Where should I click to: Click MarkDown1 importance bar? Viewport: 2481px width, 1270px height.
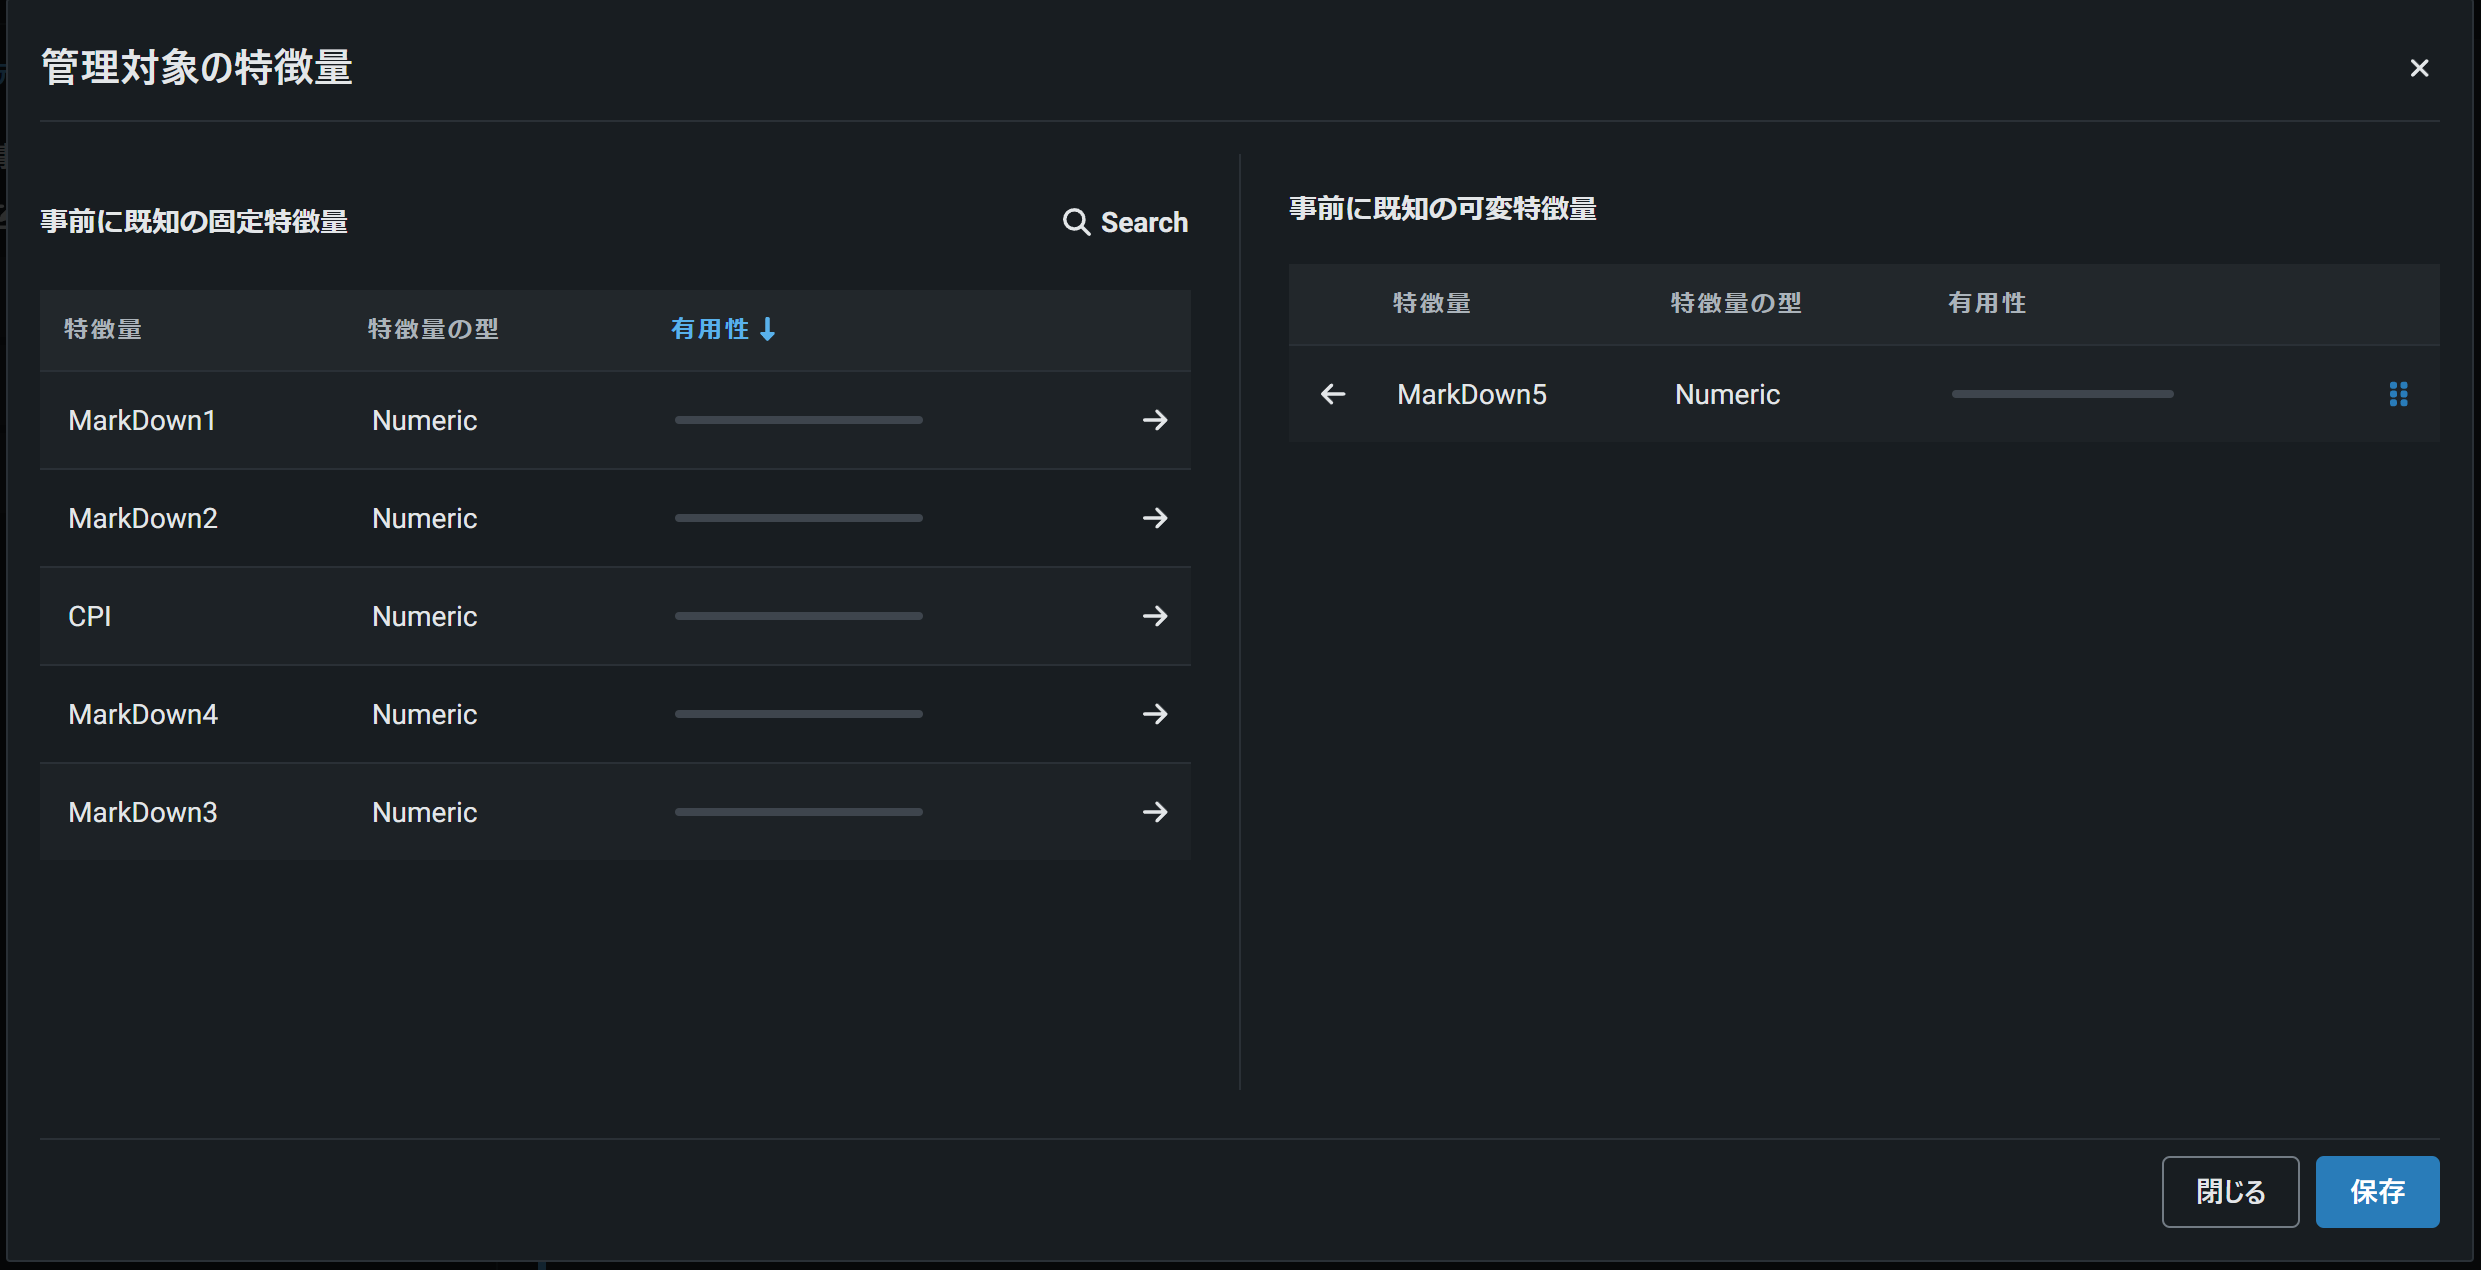coord(798,420)
